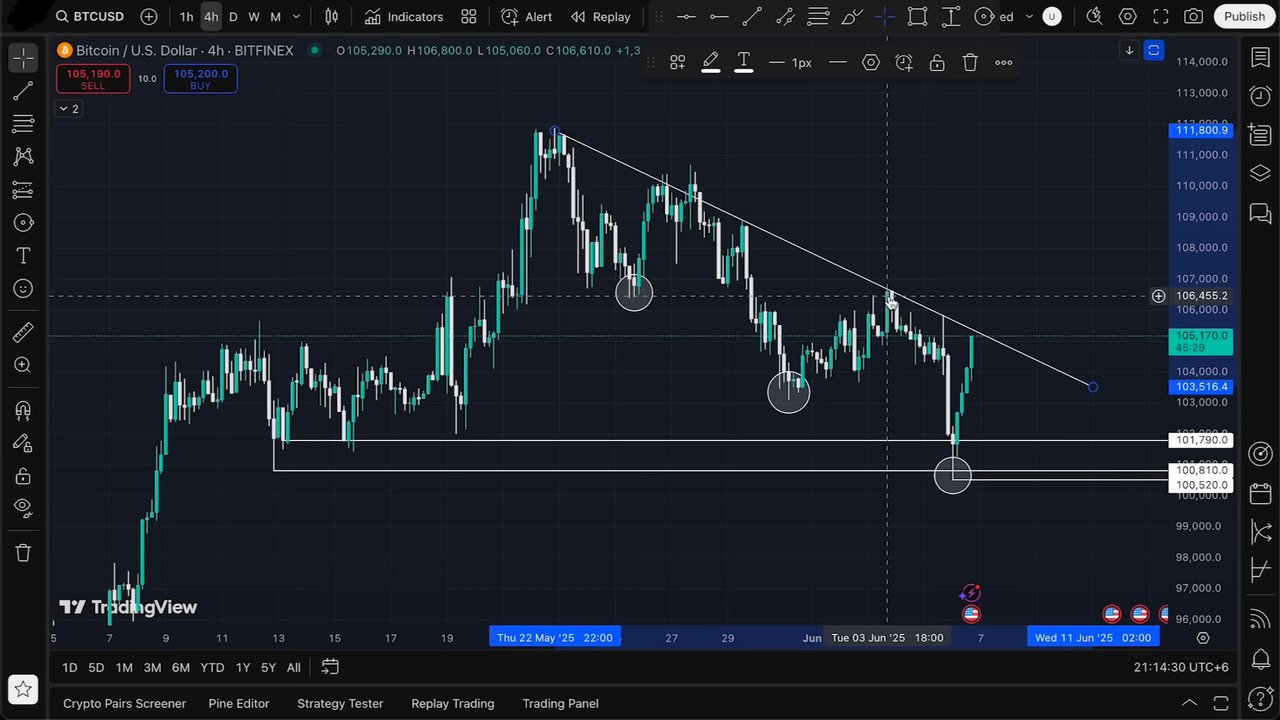Expand the timeframe intervals dropdown arrow
Image resolution: width=1280 pixels, height=720 pixels.
296,16
